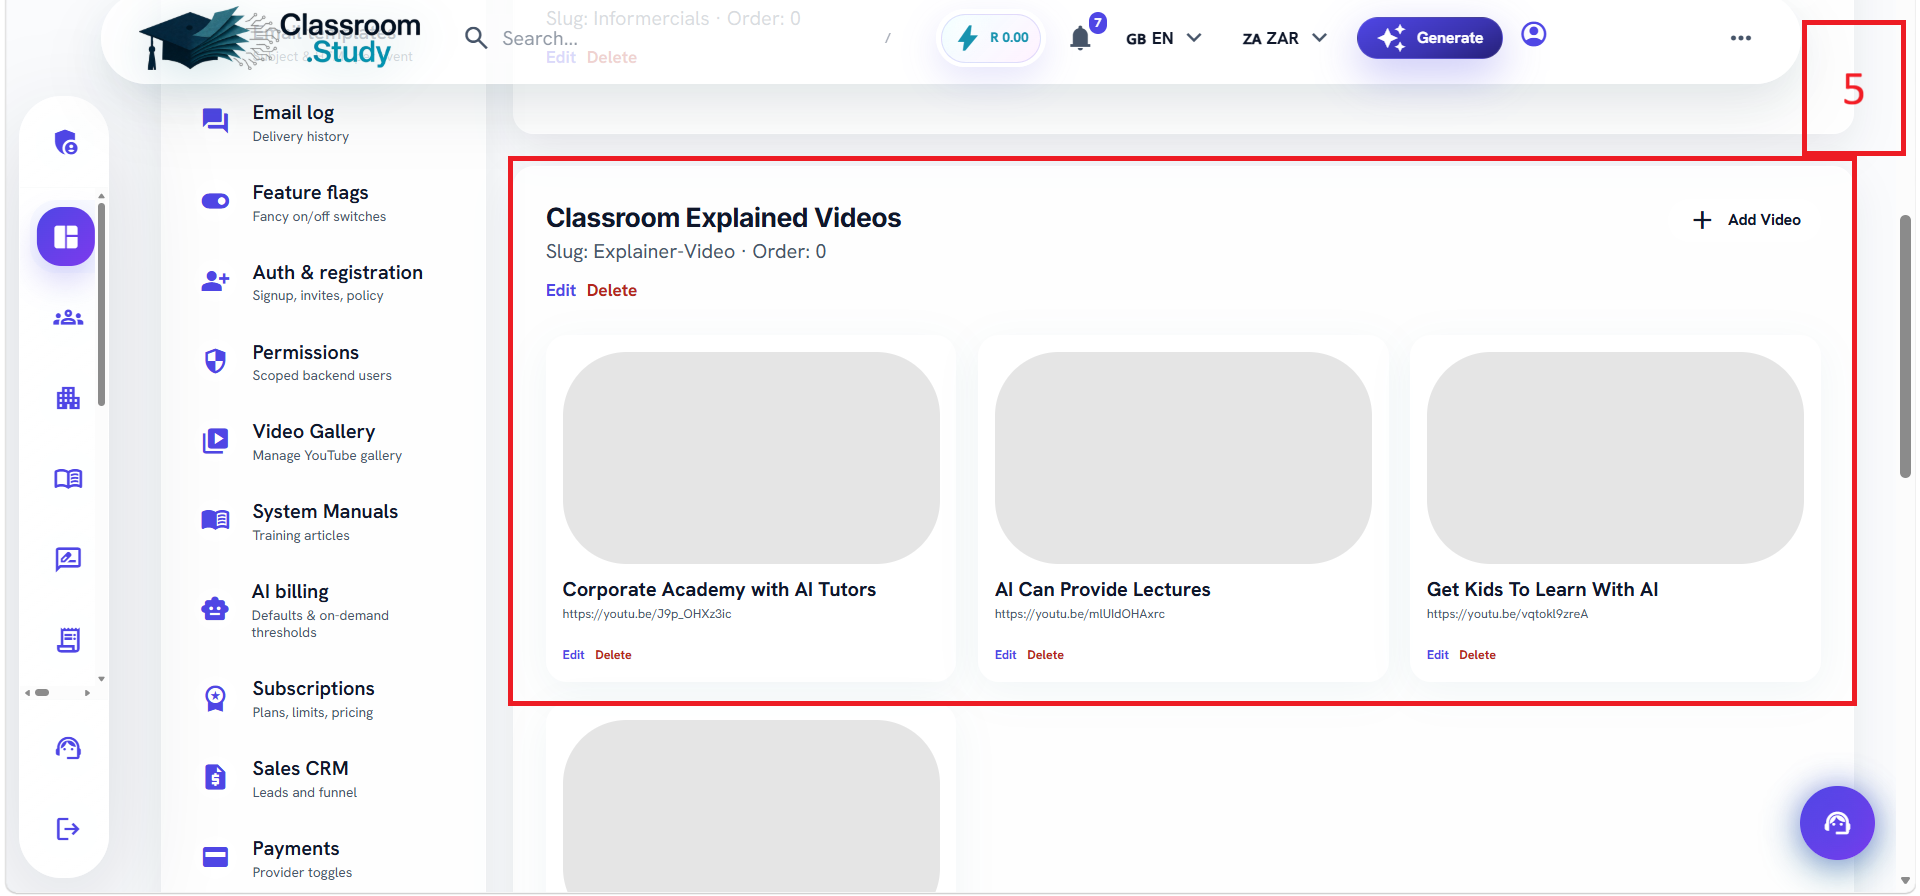Screen dimensions: 1920x896
Task: Click the youtu.be/mlUldOHAxrc URL text
Action: coord(1080,614)
